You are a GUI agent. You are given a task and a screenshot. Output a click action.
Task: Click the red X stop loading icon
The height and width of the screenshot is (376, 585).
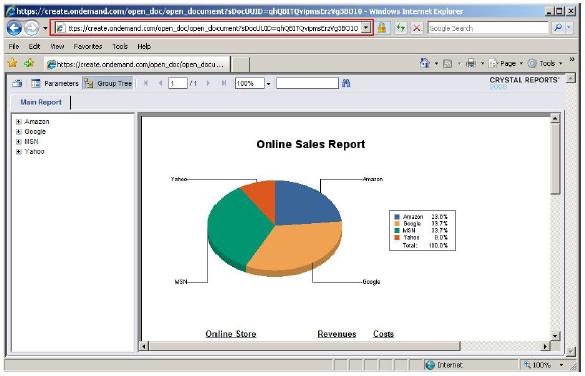click(x=416, y=28)
